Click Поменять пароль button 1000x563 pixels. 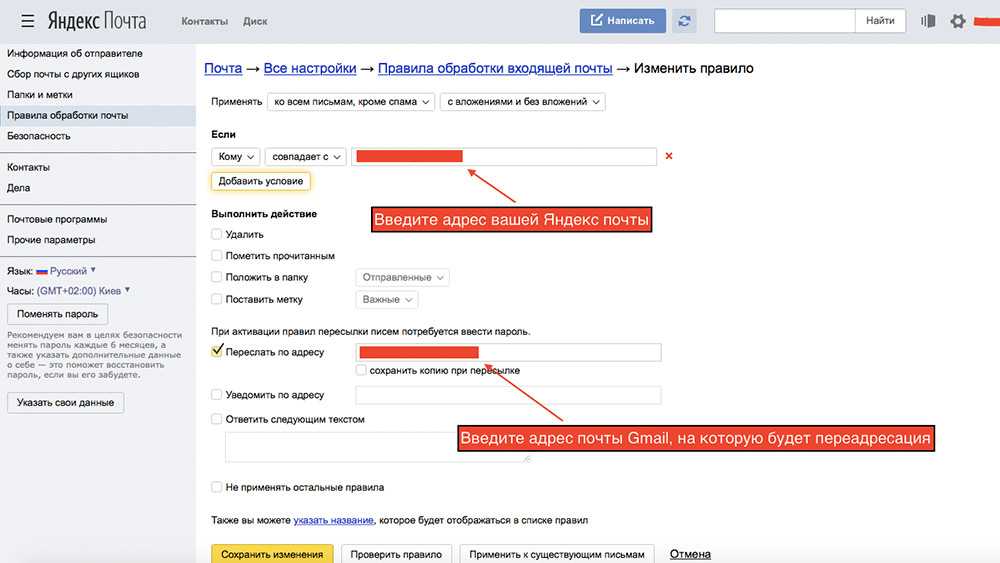57,314
